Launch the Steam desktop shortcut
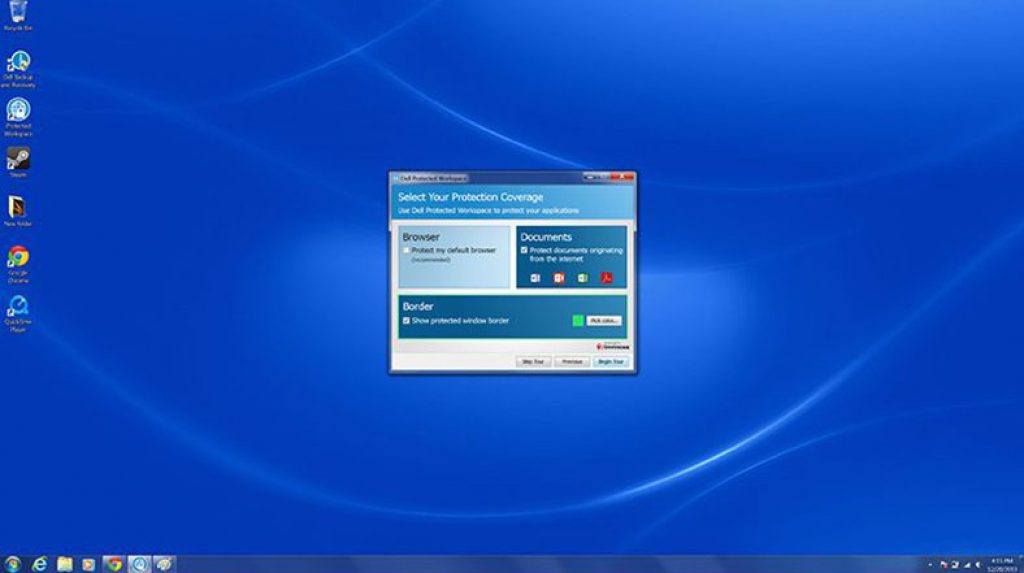This screenshot has width=1024, height=573. (x=18, y=162)
